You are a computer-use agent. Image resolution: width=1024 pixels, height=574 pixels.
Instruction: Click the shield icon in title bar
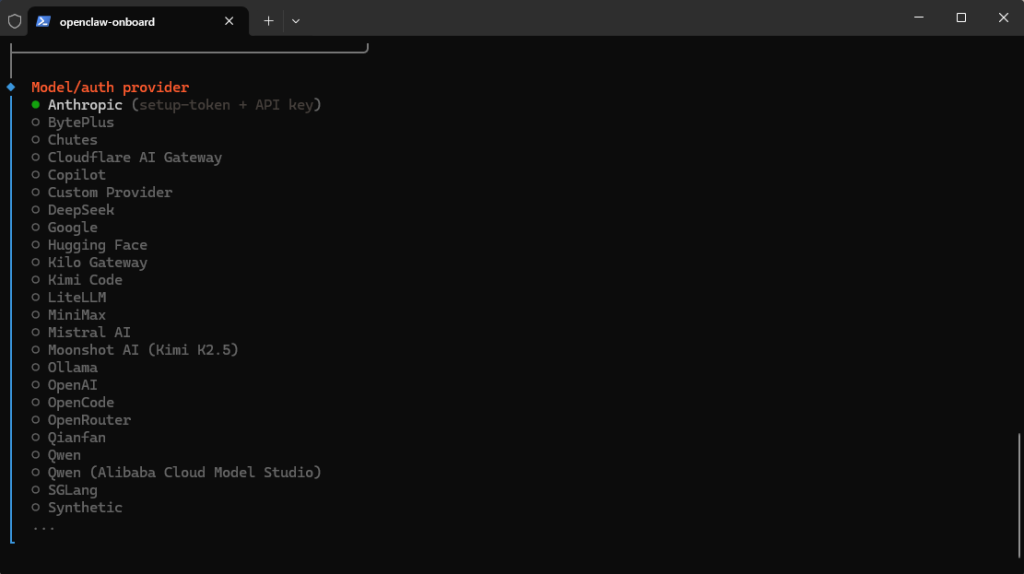click(14, 21)
